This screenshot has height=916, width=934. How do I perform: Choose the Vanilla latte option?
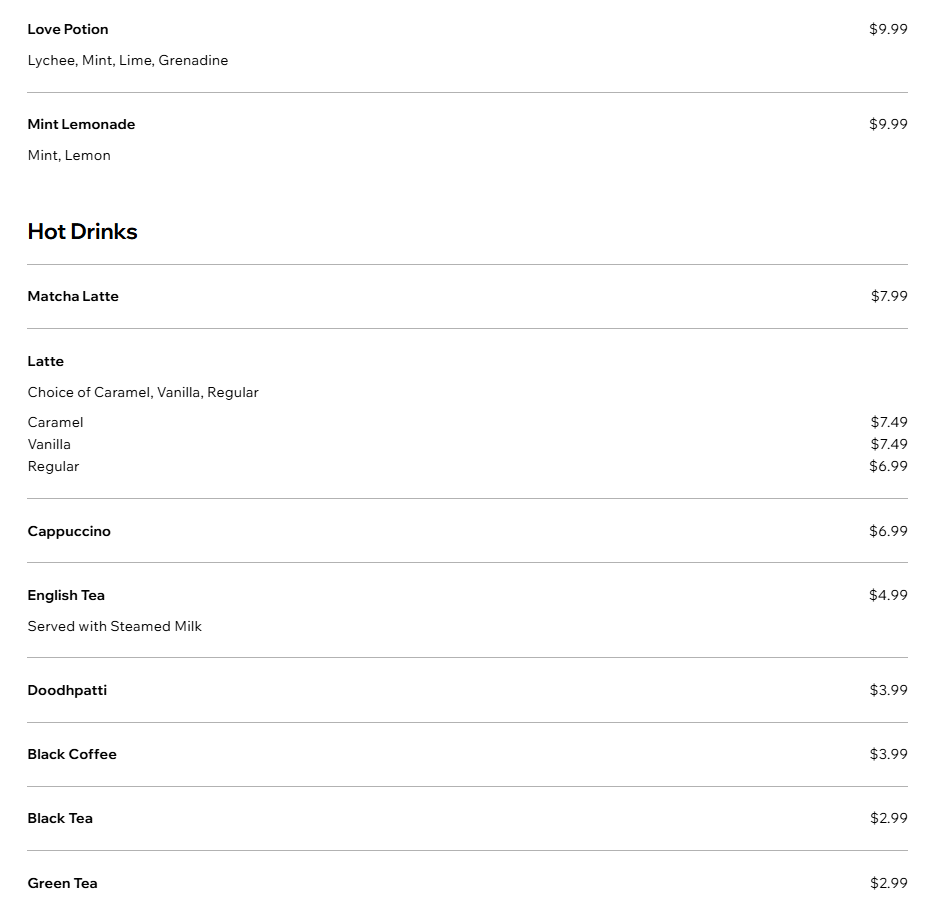467,444
